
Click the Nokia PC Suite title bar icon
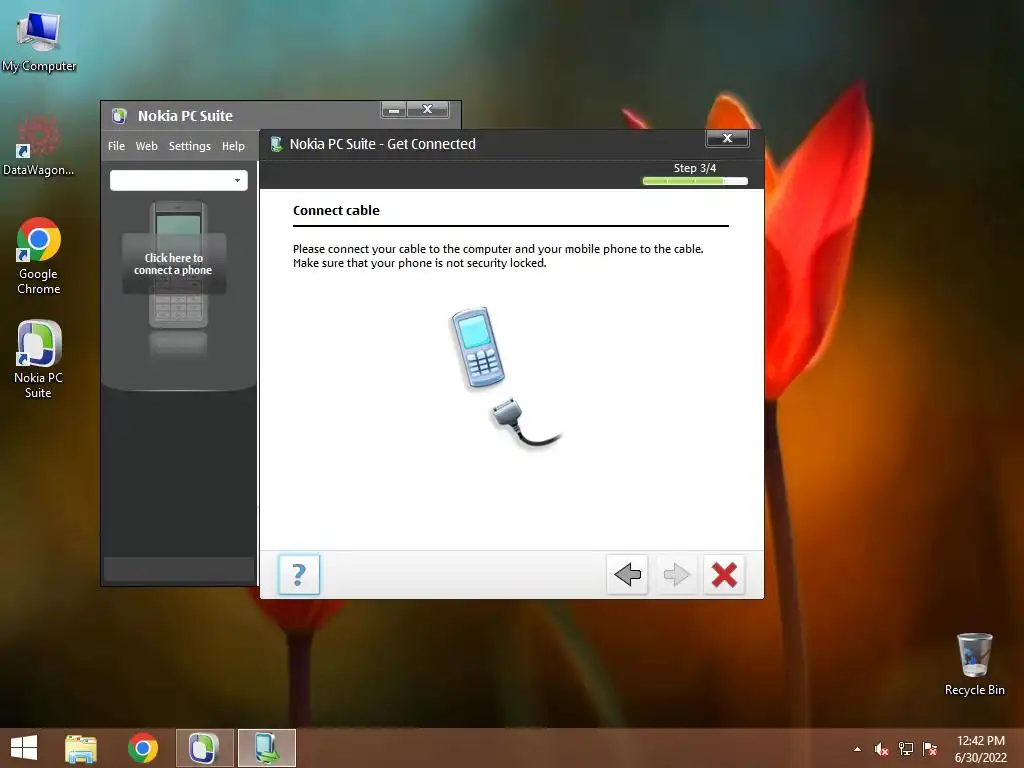tap(119, 116)
